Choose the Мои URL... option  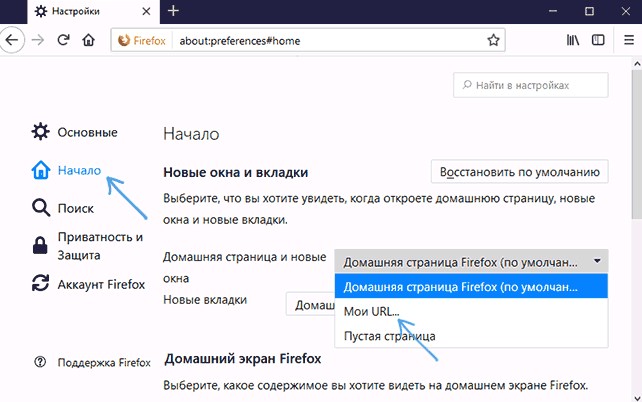coord(471,312)
